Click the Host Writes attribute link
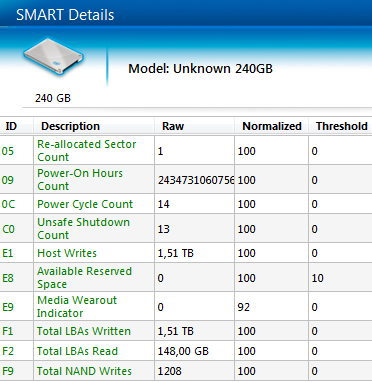The height and width of the screenshot is (383, 372). pyautogui.click(x=67, y=253)
